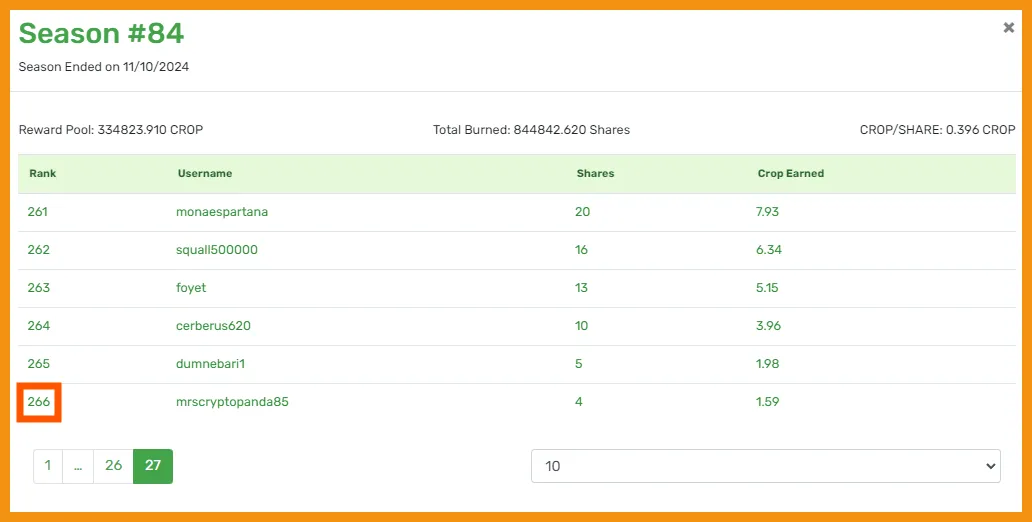The width and height of the screenshot is (1032, 522).
Task: Click the Username column header
Action: tap(205, 174)
